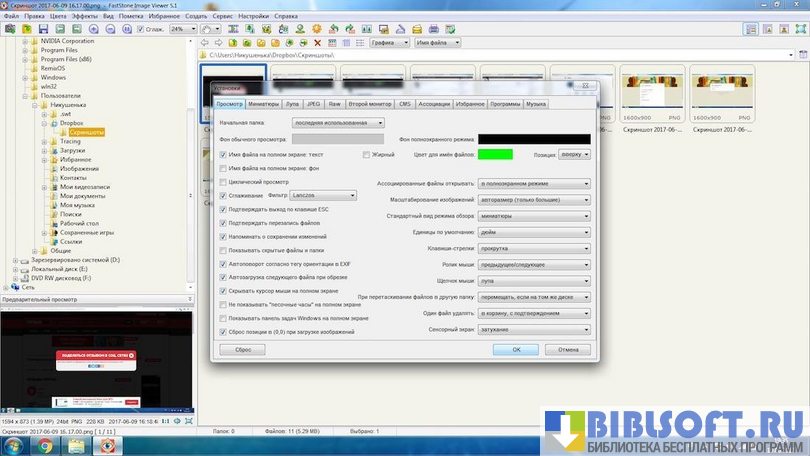
Task: Enable the Циклический просмотр checkbox
Action: click(223, 183)
